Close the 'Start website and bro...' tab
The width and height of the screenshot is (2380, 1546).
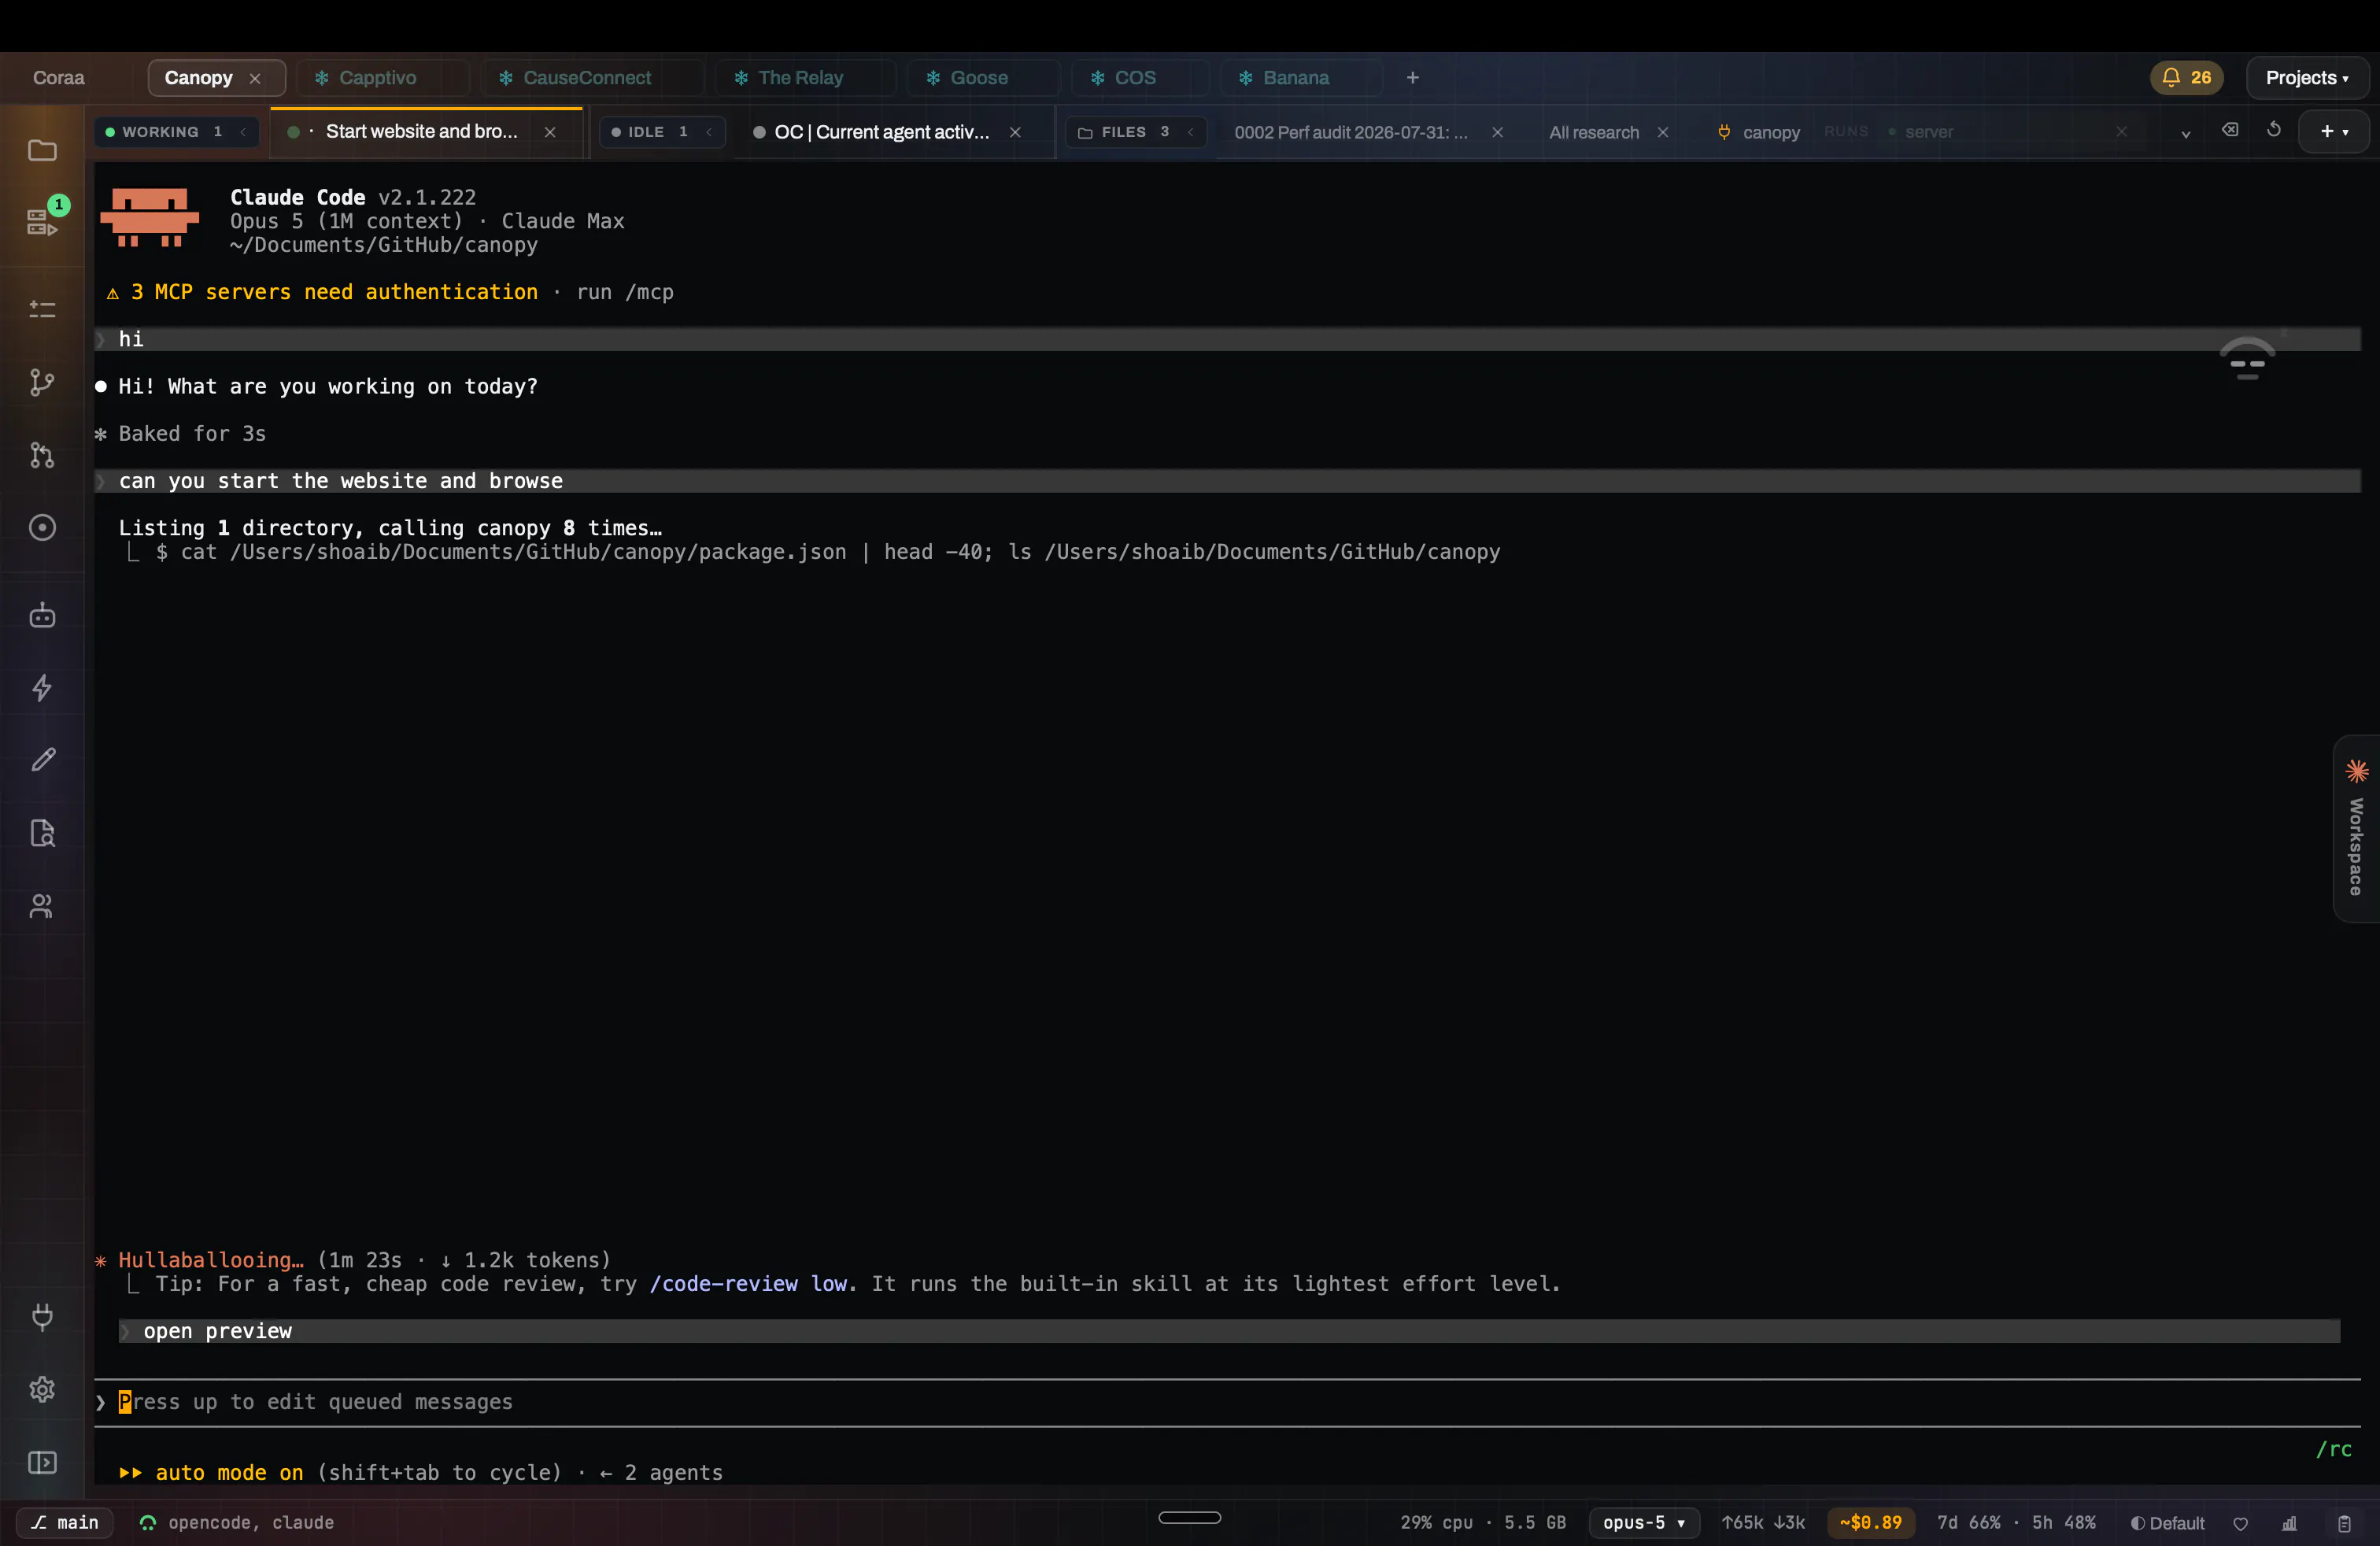[550, 132]
